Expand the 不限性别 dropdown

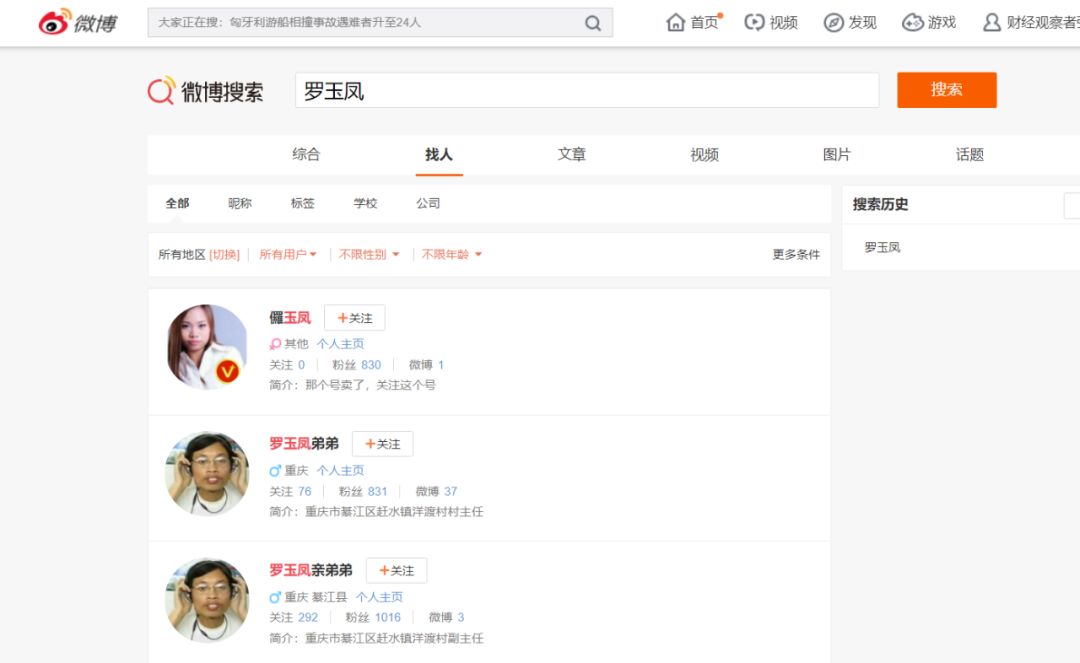tap(366, 254)
